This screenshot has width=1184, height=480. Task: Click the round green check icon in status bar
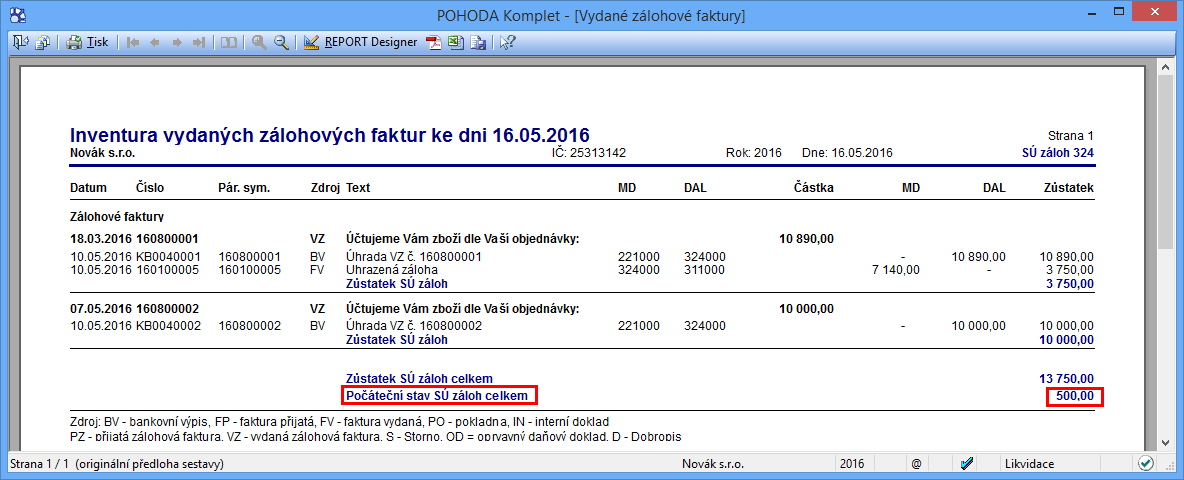[x=1146, y=463]
